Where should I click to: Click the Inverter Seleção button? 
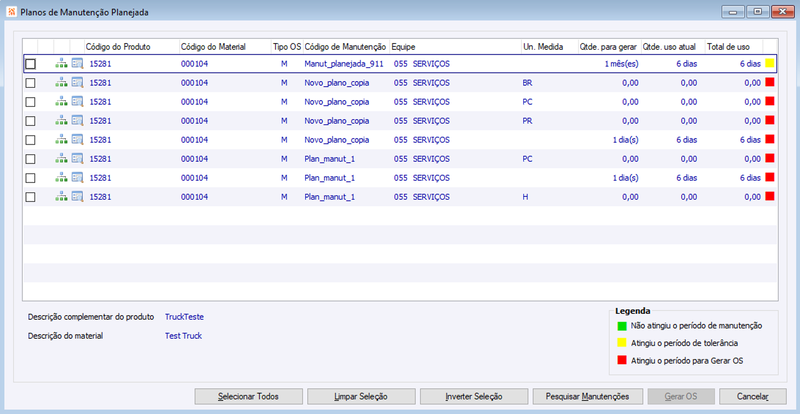tap(473, 396)
